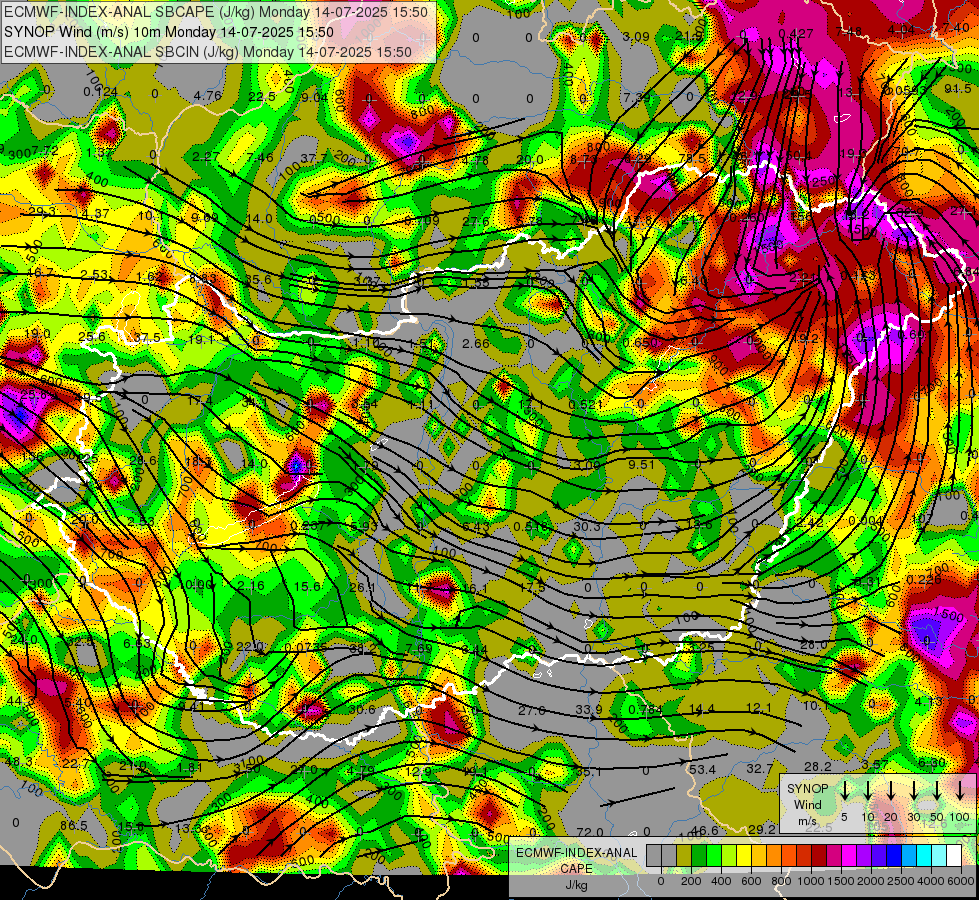Viewport: 979px width, 900px height.
Task: Click the wind legend arrow labeled 100
Action: [x=960, y=791]
